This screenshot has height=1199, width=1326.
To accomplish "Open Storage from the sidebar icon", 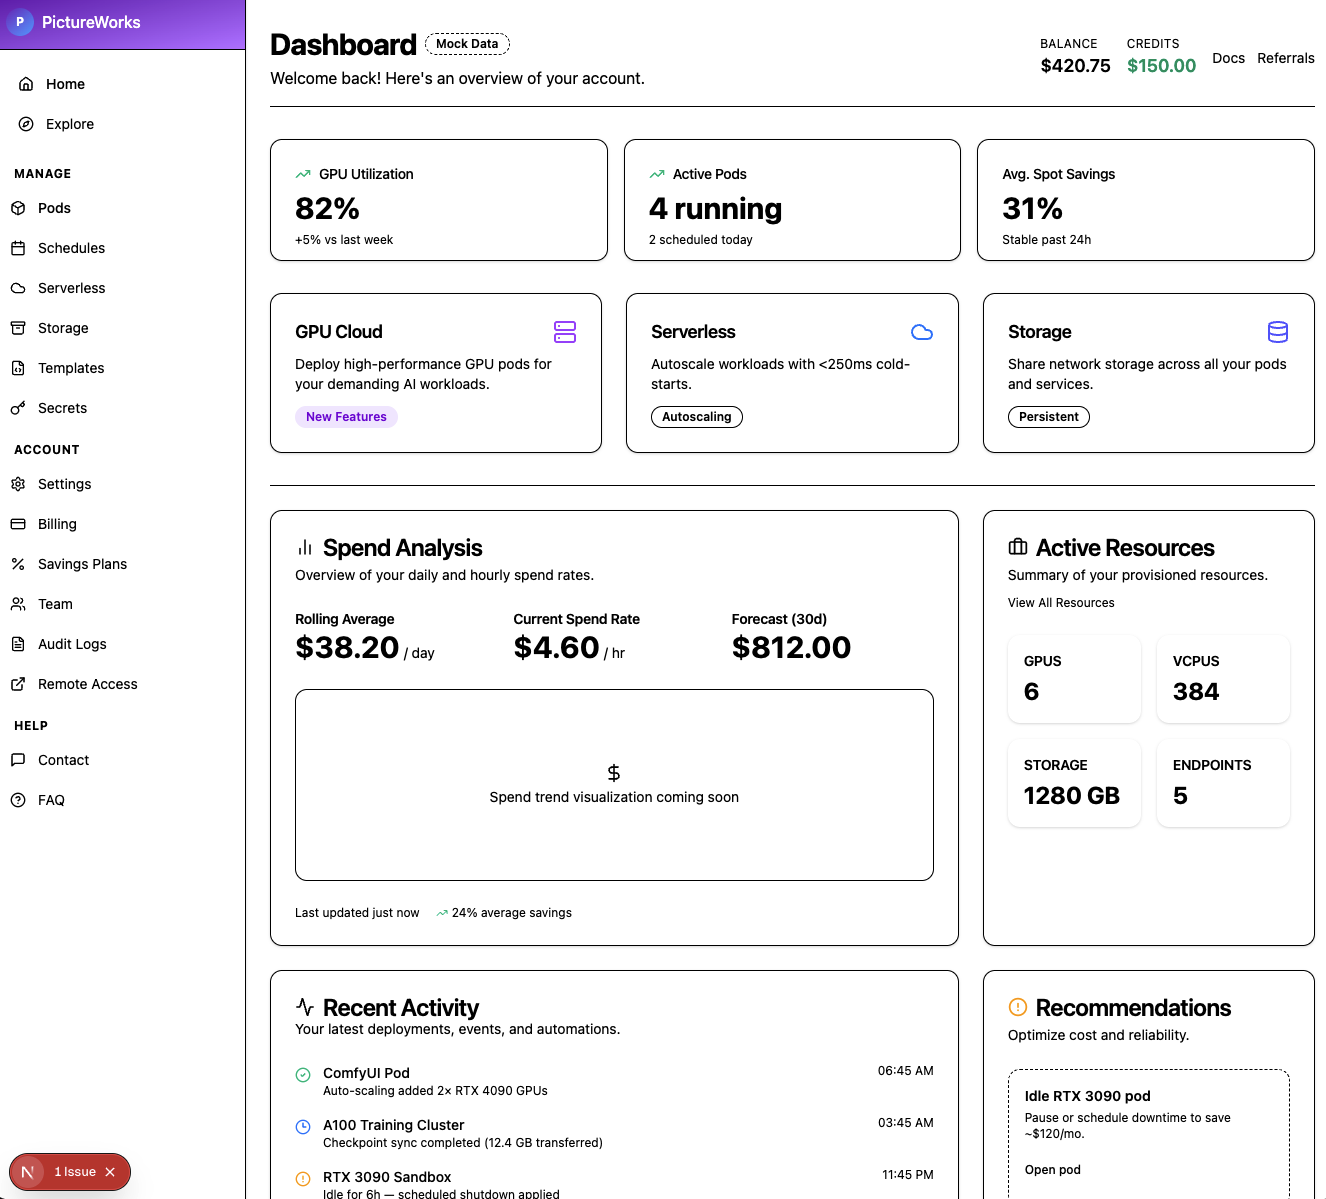I will click(19, 328).
